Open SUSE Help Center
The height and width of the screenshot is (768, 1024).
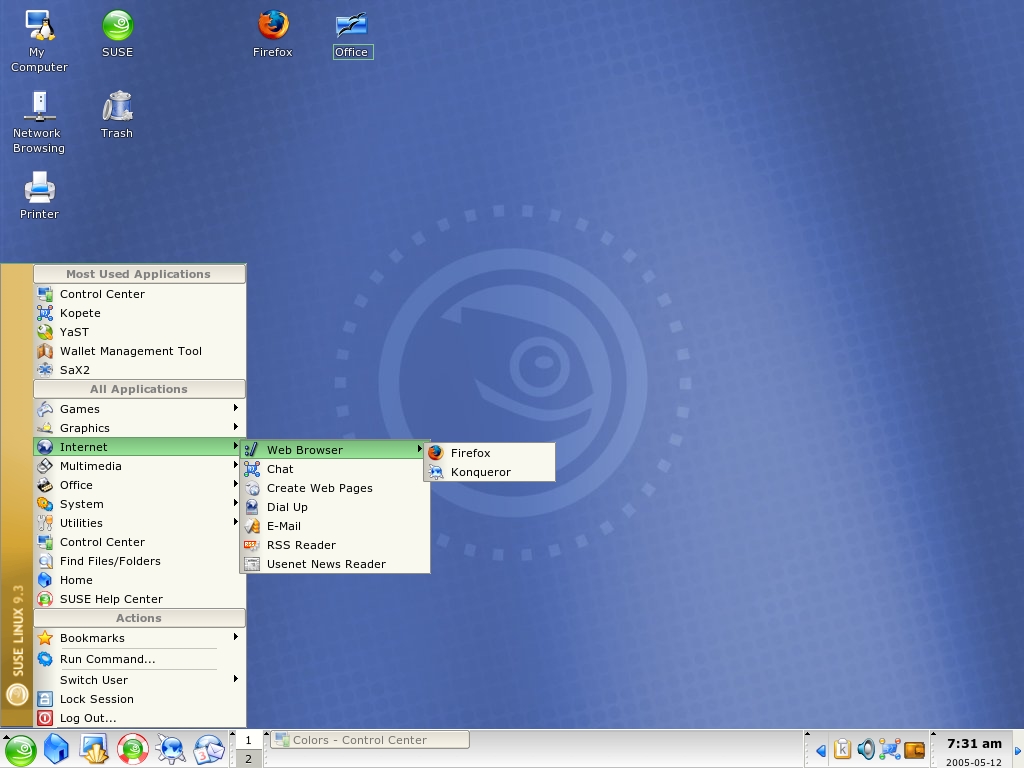pos(139,598)
